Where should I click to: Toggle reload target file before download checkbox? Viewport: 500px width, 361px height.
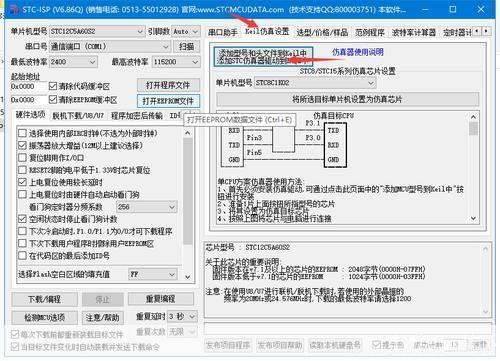click(x=15, y=334)
